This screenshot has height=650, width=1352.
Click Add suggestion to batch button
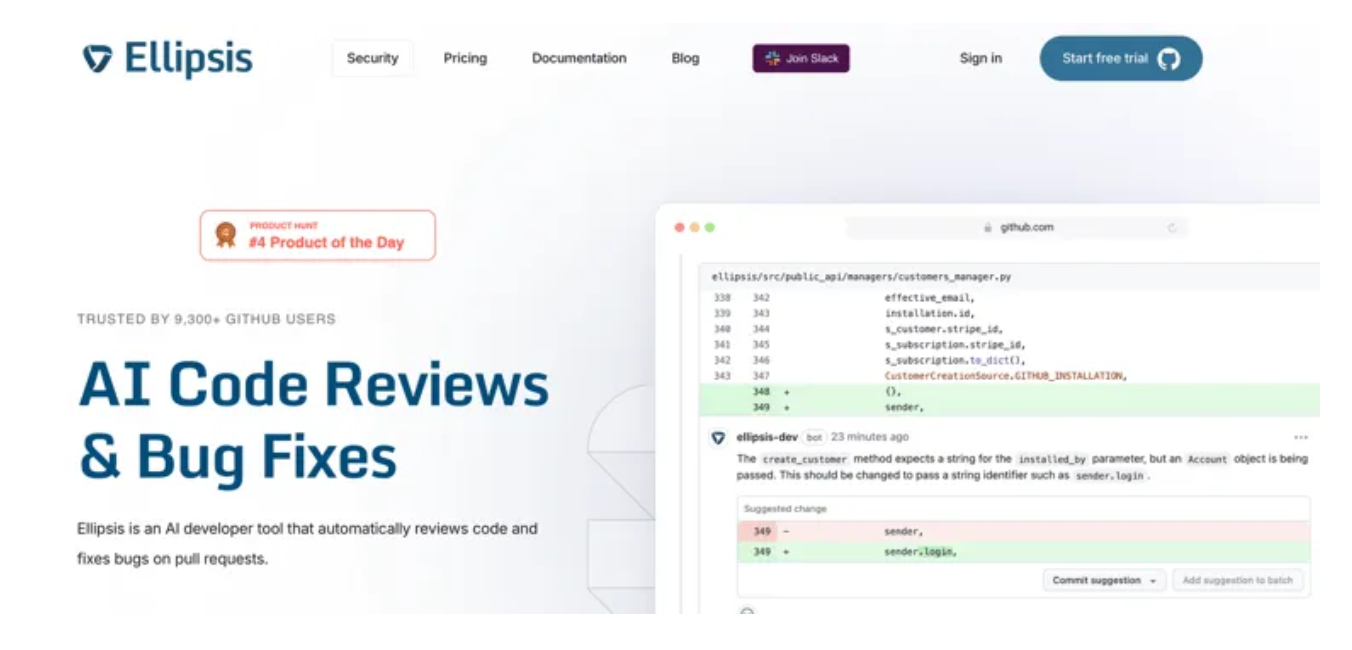pos(1237,580)
